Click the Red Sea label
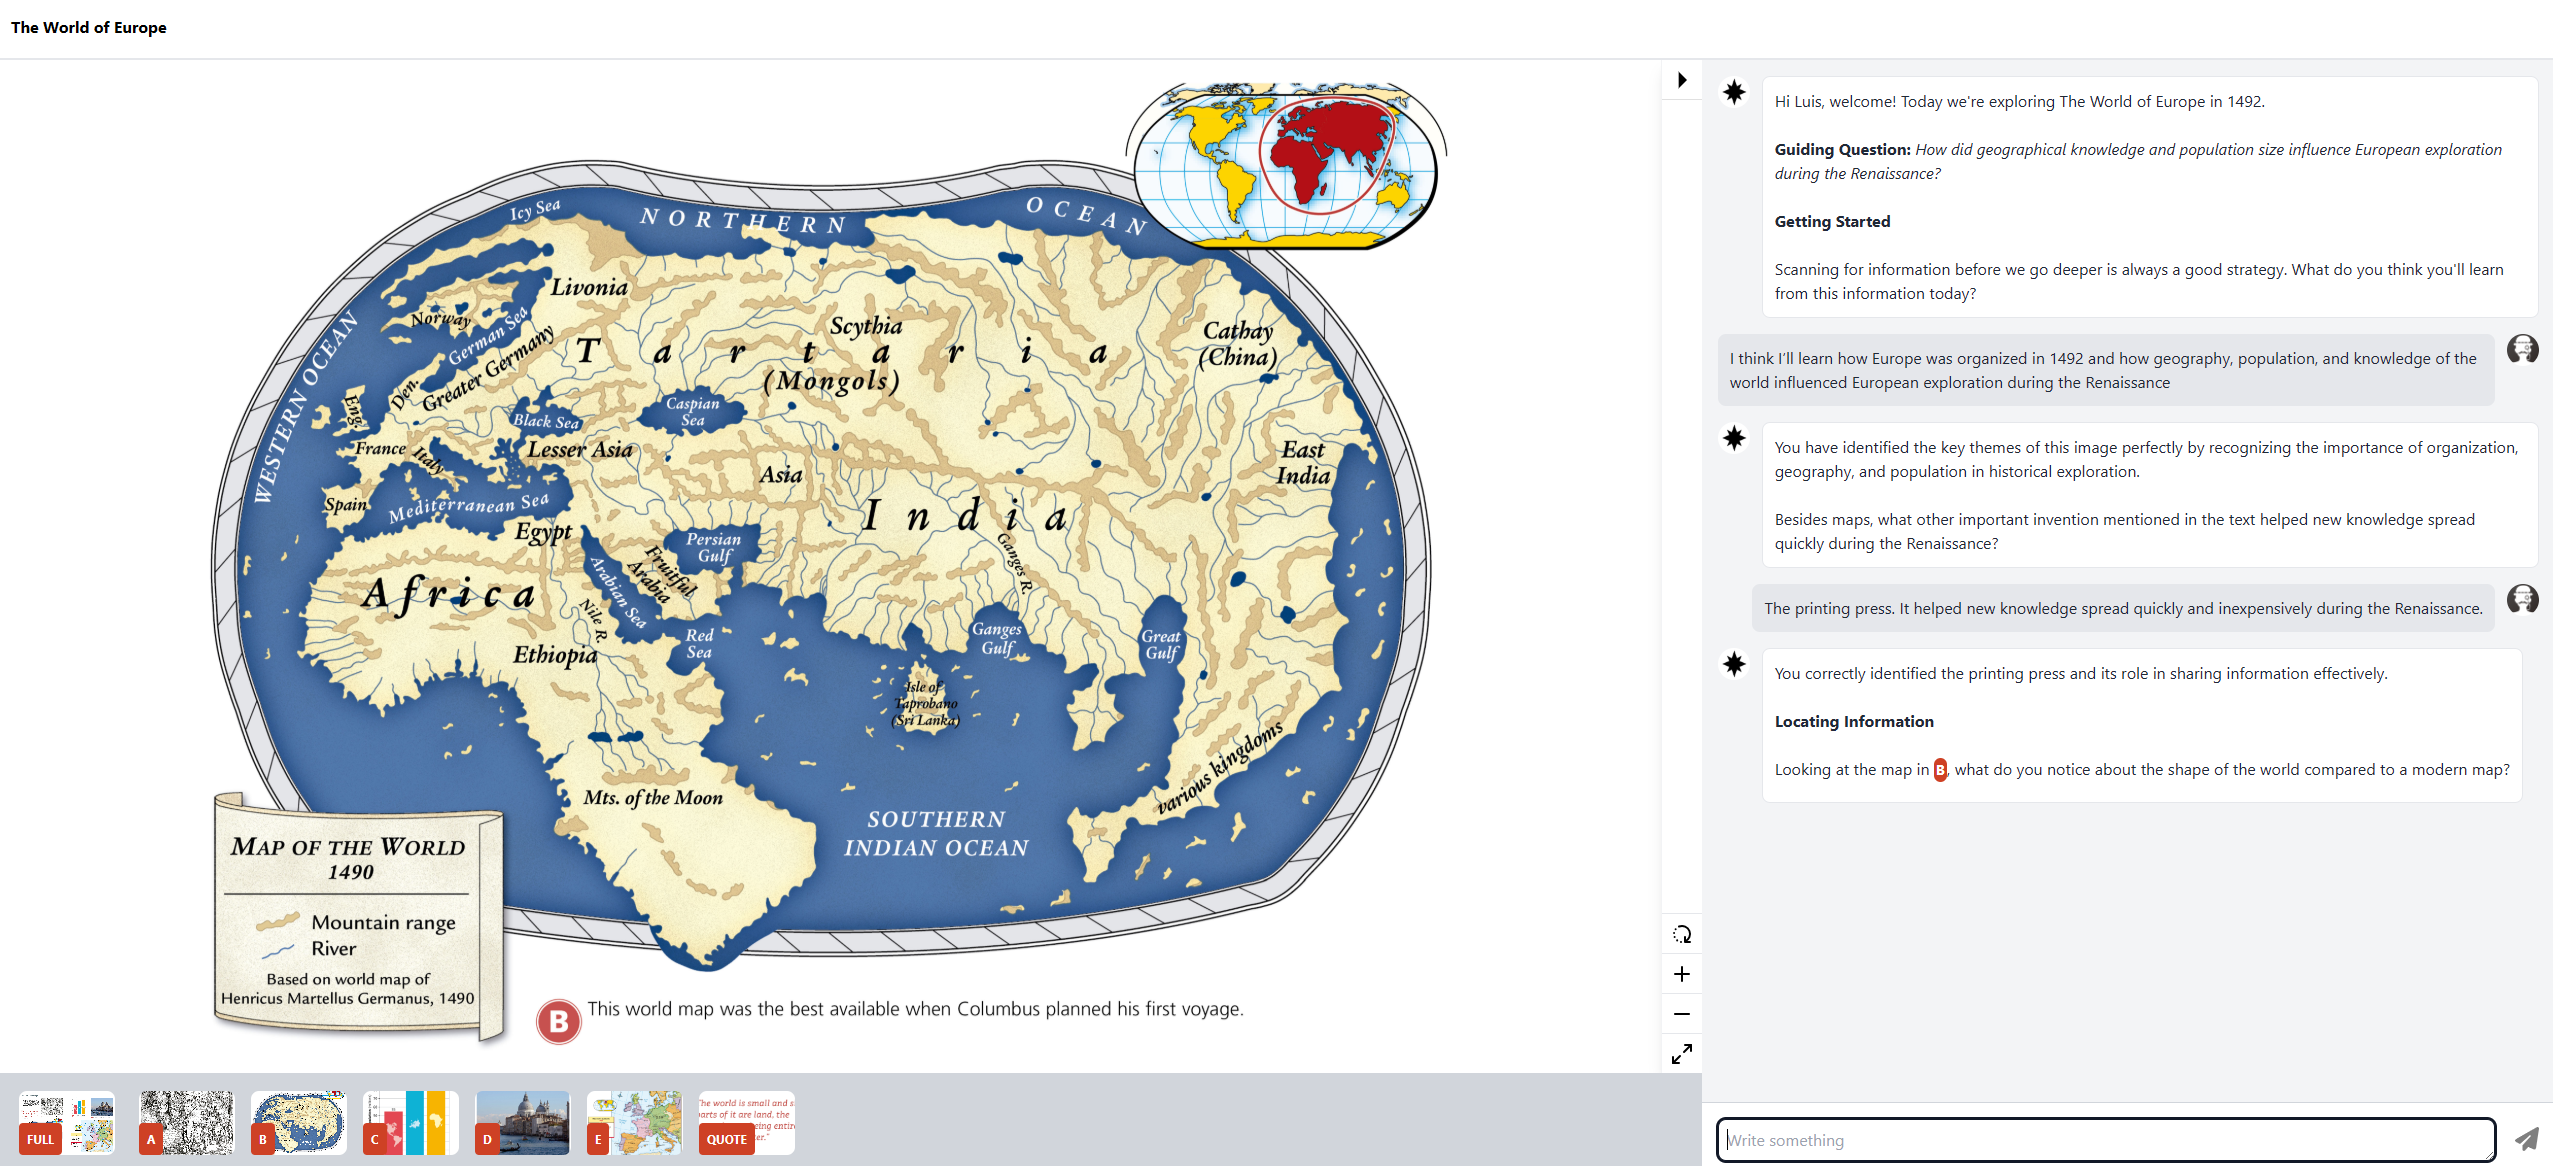 [699, 644]
